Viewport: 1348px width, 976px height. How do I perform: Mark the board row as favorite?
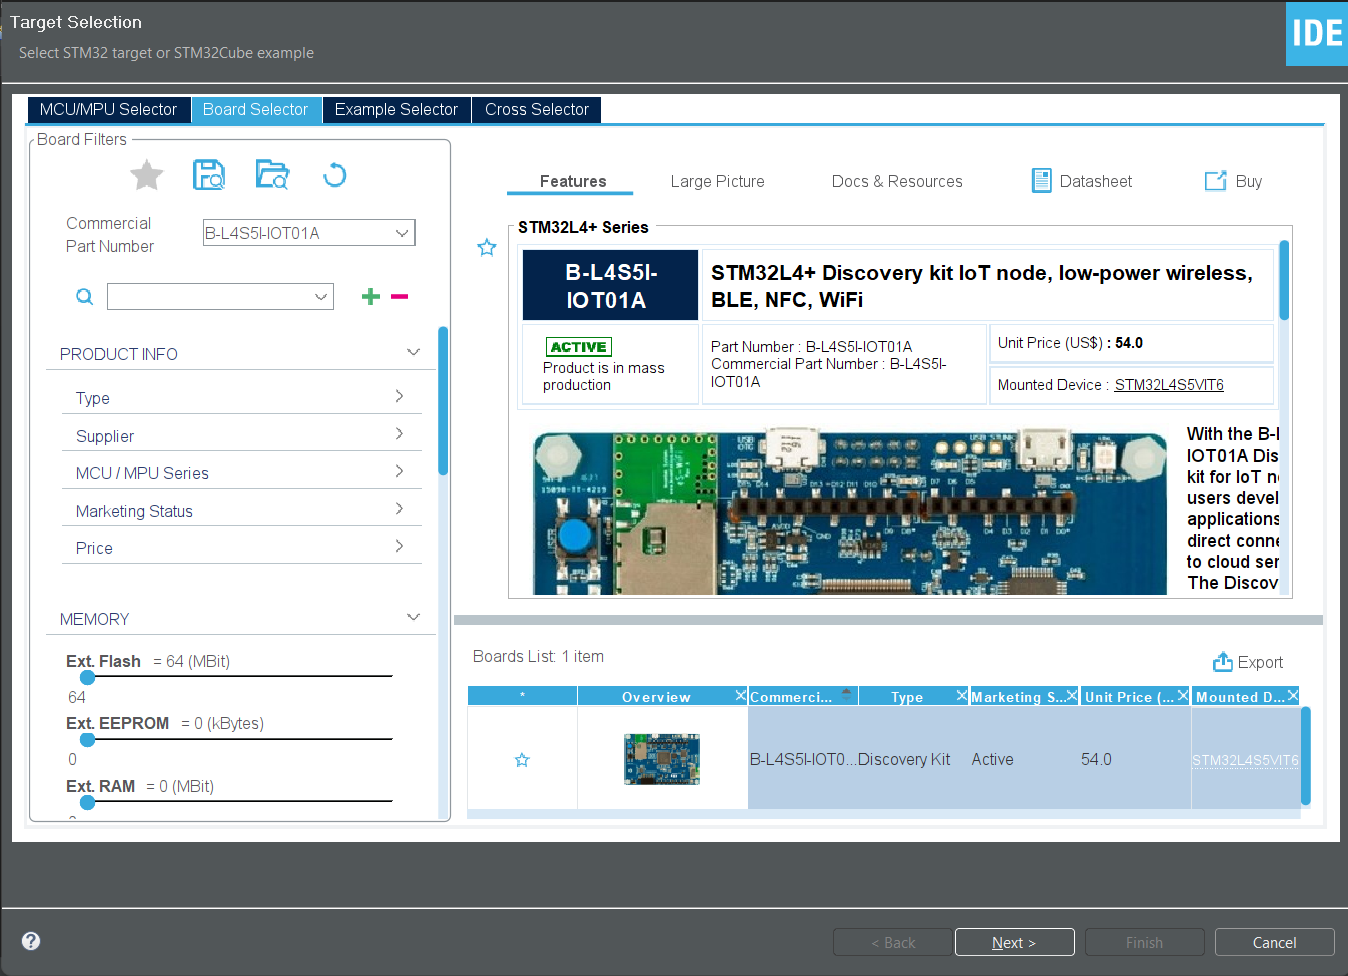[521, 759]
